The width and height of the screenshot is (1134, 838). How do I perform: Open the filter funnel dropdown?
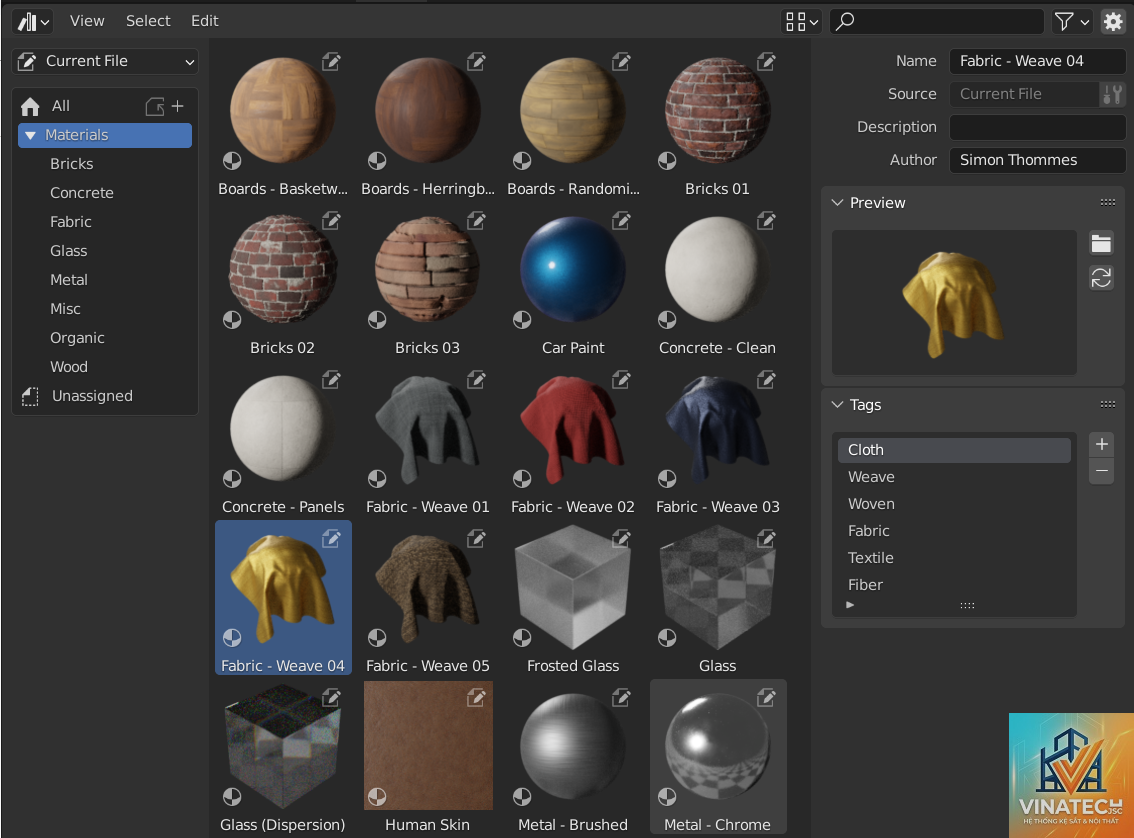[x=1071, y=22]
